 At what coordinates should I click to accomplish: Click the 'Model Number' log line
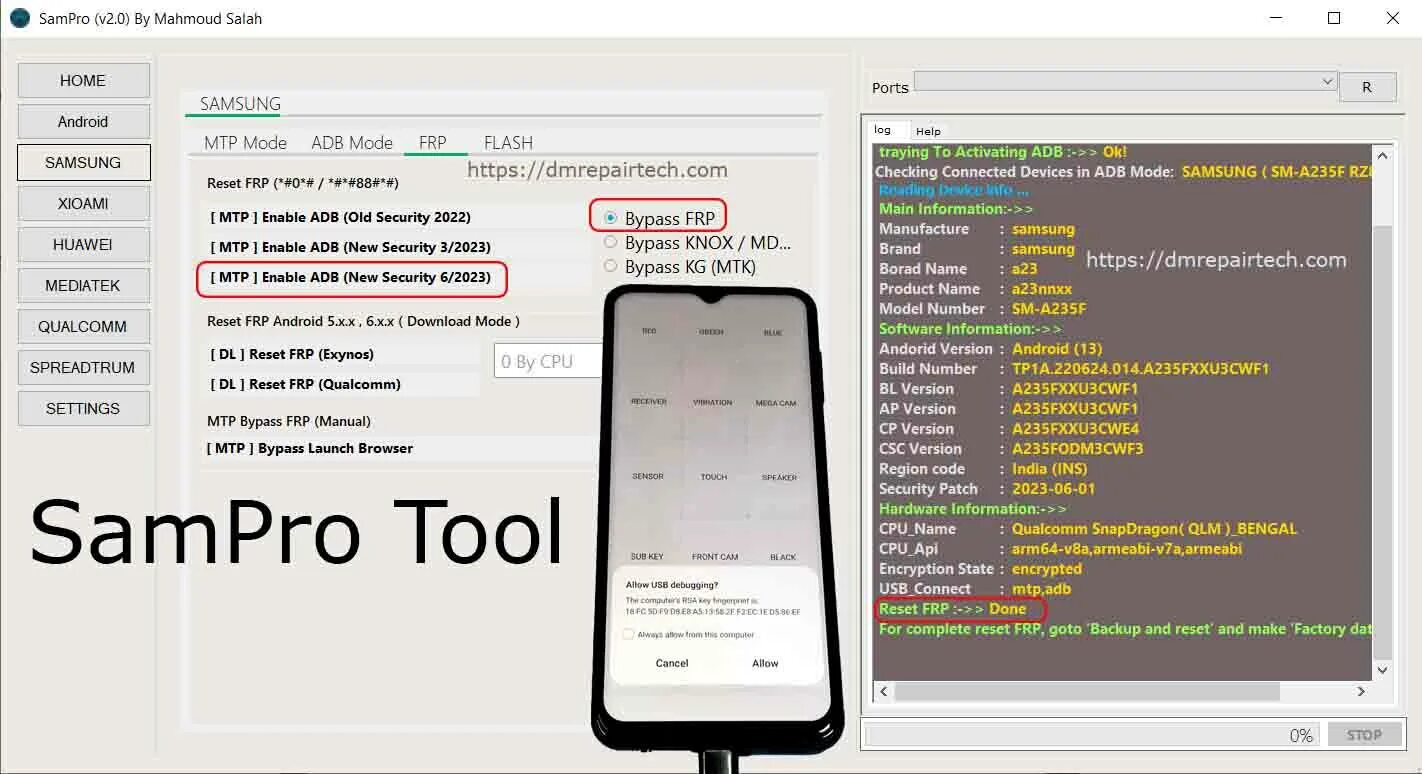(x=982, y=309)
